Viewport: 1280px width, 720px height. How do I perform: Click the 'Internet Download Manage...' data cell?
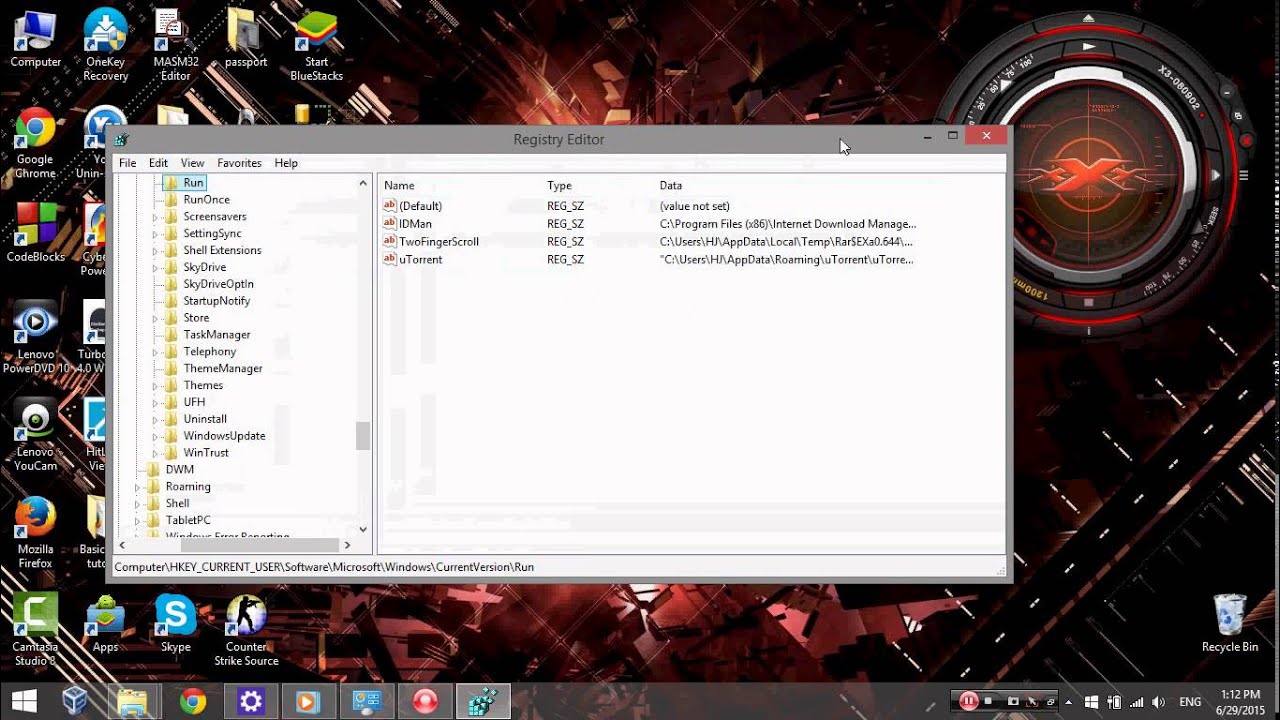788,224
